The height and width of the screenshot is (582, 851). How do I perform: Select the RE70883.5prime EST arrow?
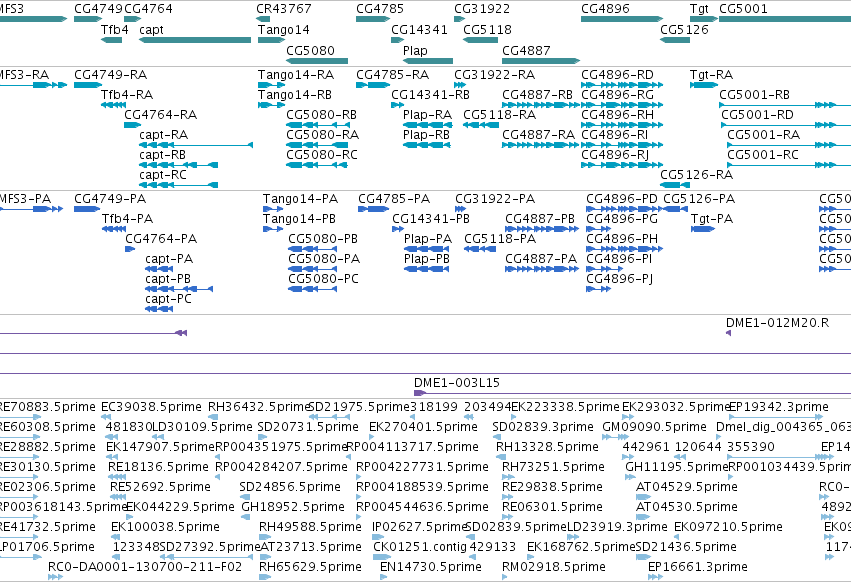(20, 417)
